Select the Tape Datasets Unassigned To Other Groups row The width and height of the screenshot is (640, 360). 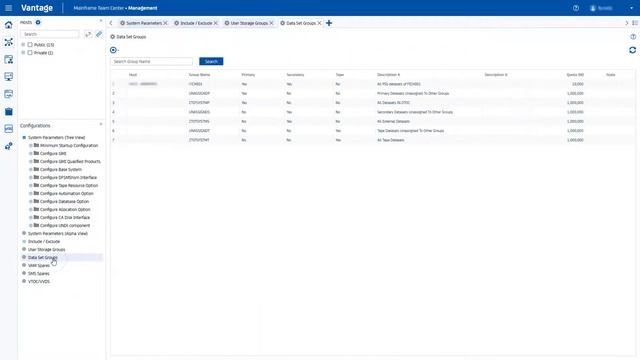(x=372, y=131)
